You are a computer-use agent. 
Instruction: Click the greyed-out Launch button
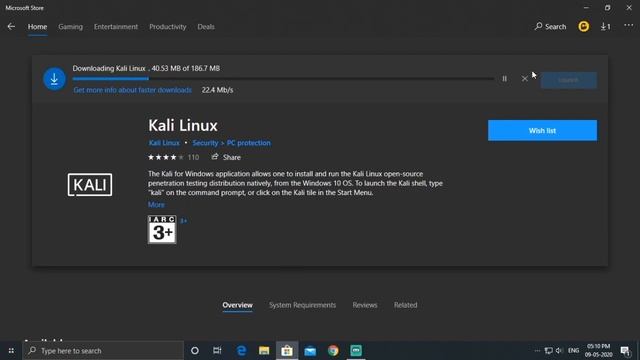(x=569, y=80)
